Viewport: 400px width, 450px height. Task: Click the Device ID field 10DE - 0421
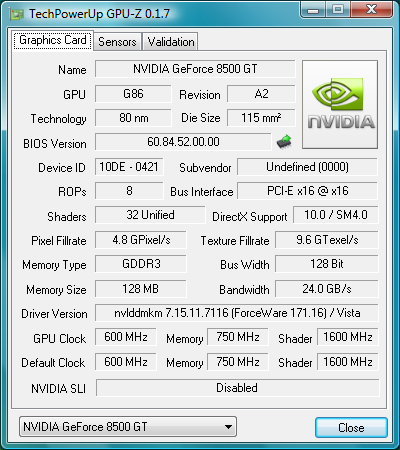tap(129, 167)
